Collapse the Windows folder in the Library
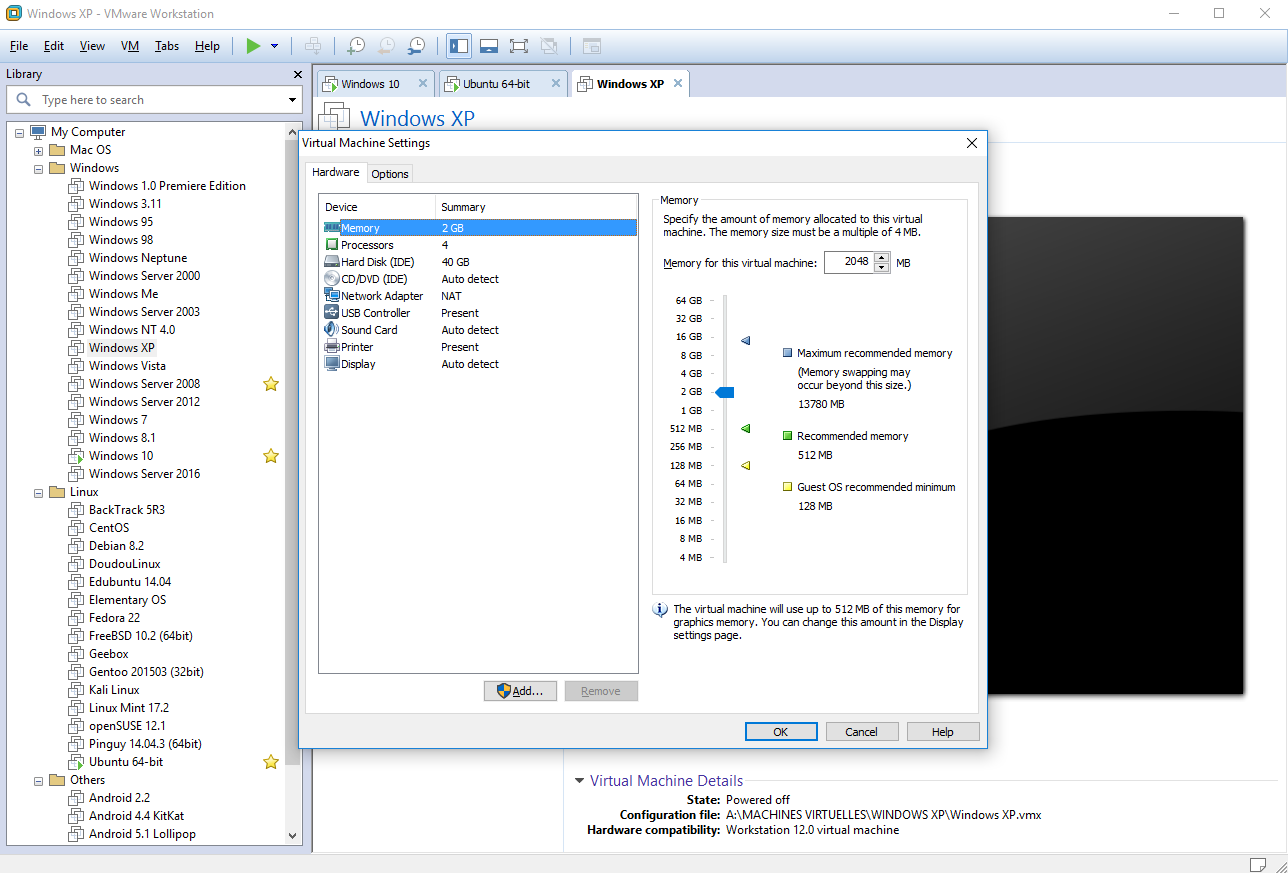The height and width of the screenshot is (873, 1288). pyautogui.click(x=37, y=167)
